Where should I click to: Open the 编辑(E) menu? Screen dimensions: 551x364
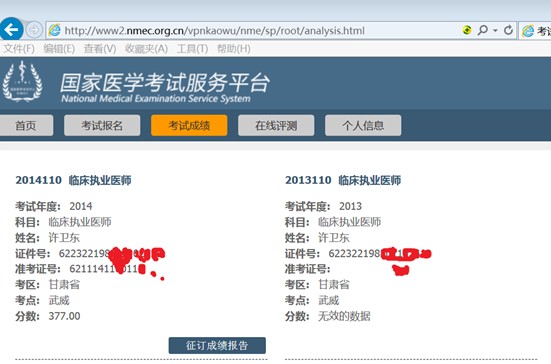pyautogui.click(x=59, y=48)
